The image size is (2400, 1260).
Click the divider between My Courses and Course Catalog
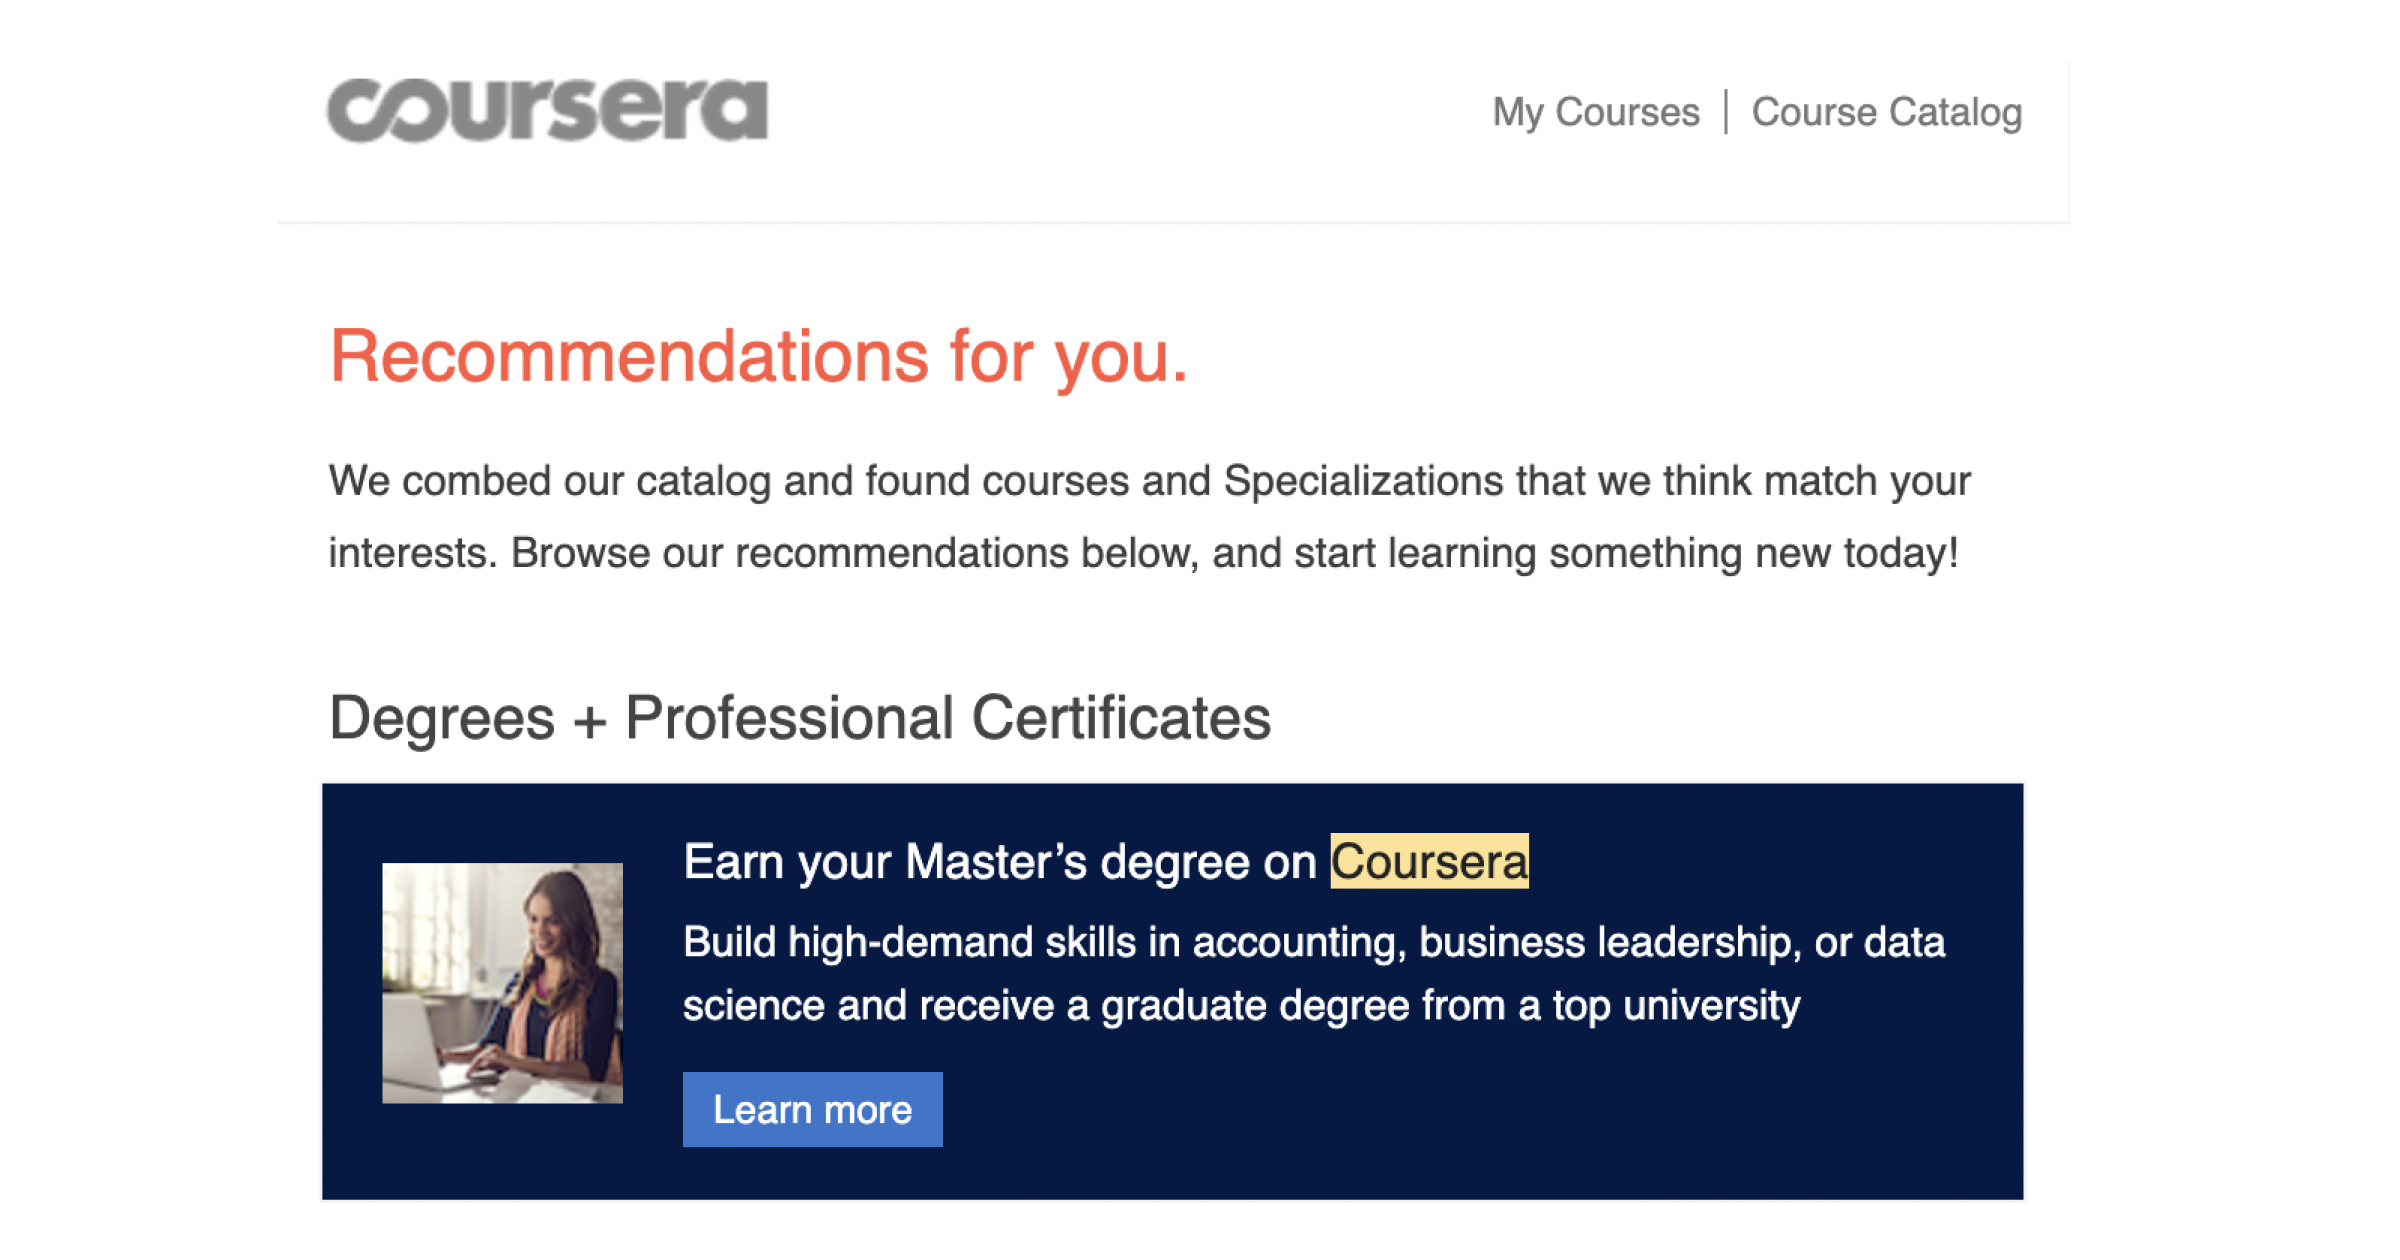click(1726, 112)
